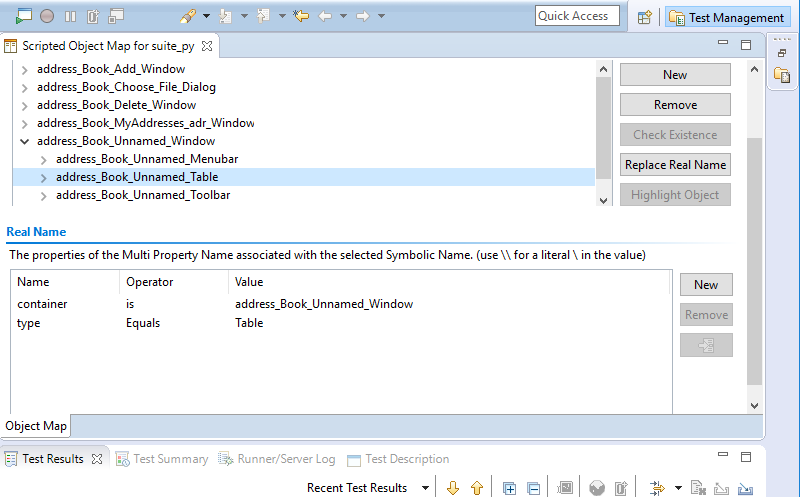Click the record icon in top toolbar

[x=47, y=16]
